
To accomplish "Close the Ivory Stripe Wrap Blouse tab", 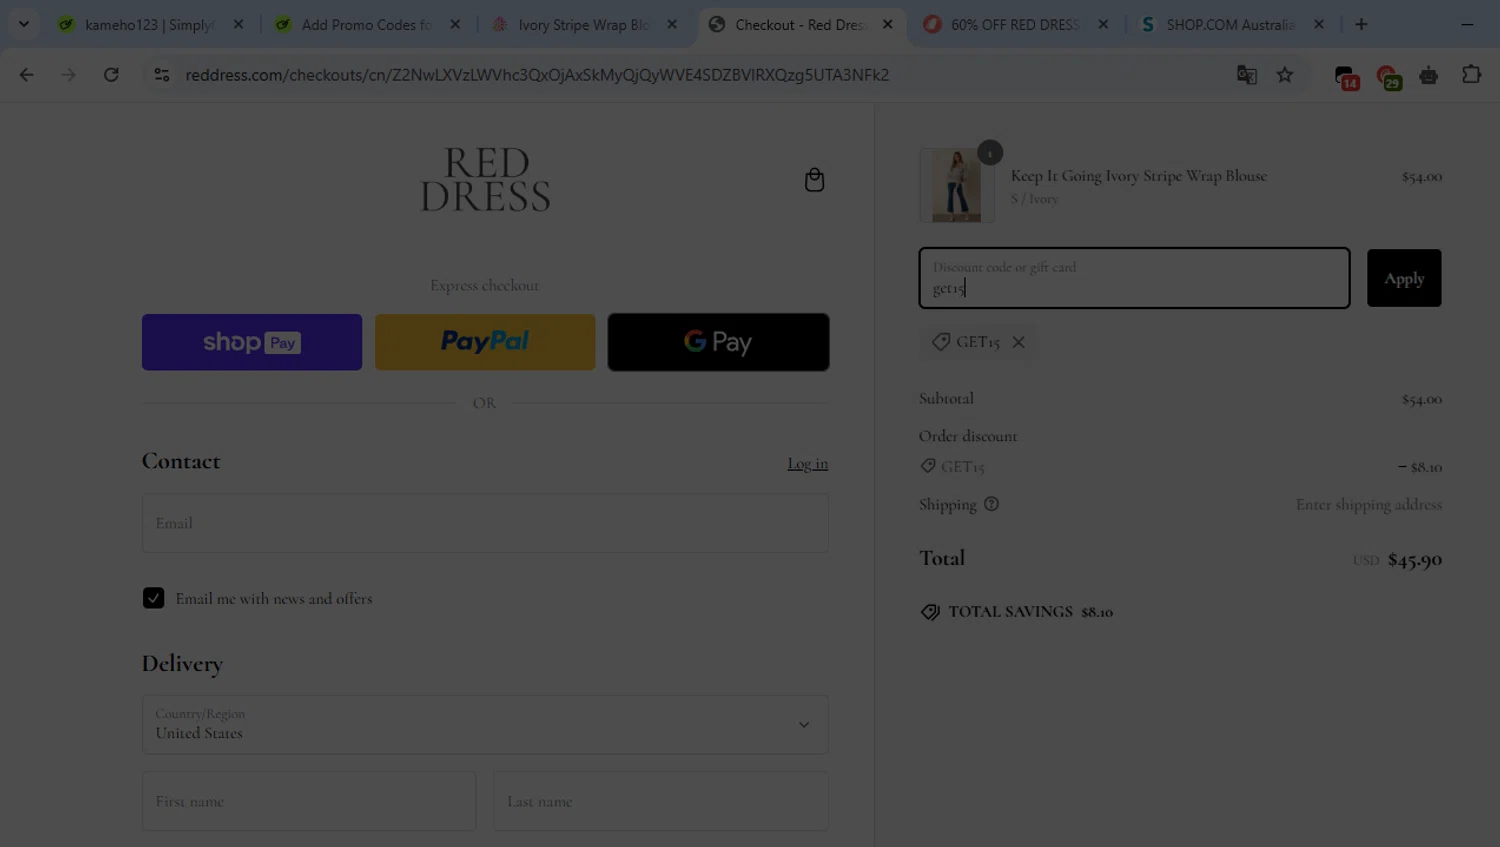I will 672,24.
